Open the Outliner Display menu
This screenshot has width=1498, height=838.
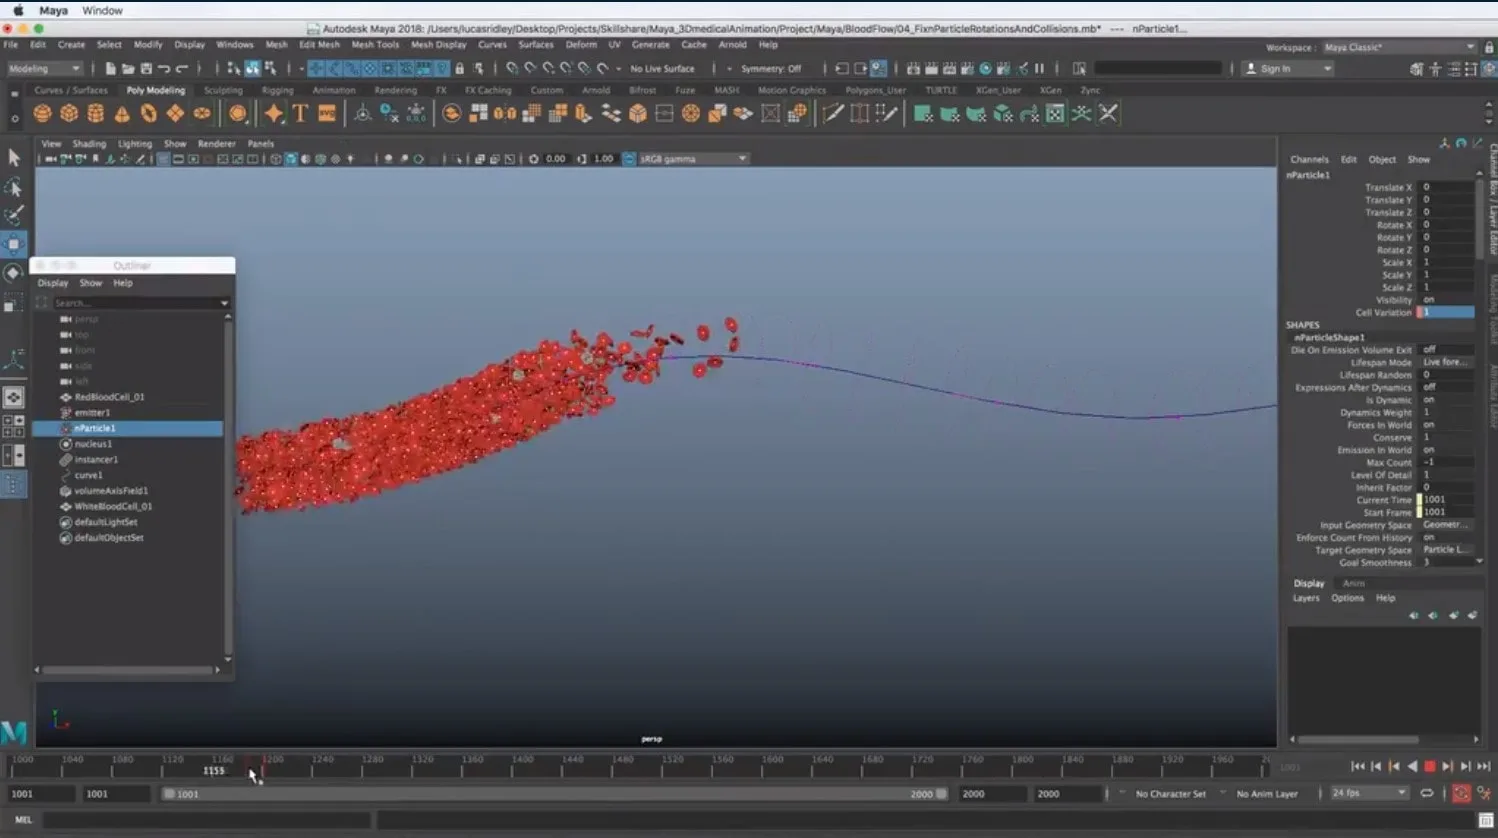tap(53, 283)
